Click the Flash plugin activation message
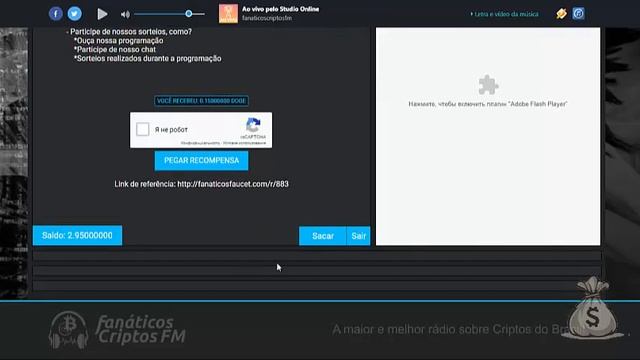This screenshot has height=360, width=640. tap(488, 104)
